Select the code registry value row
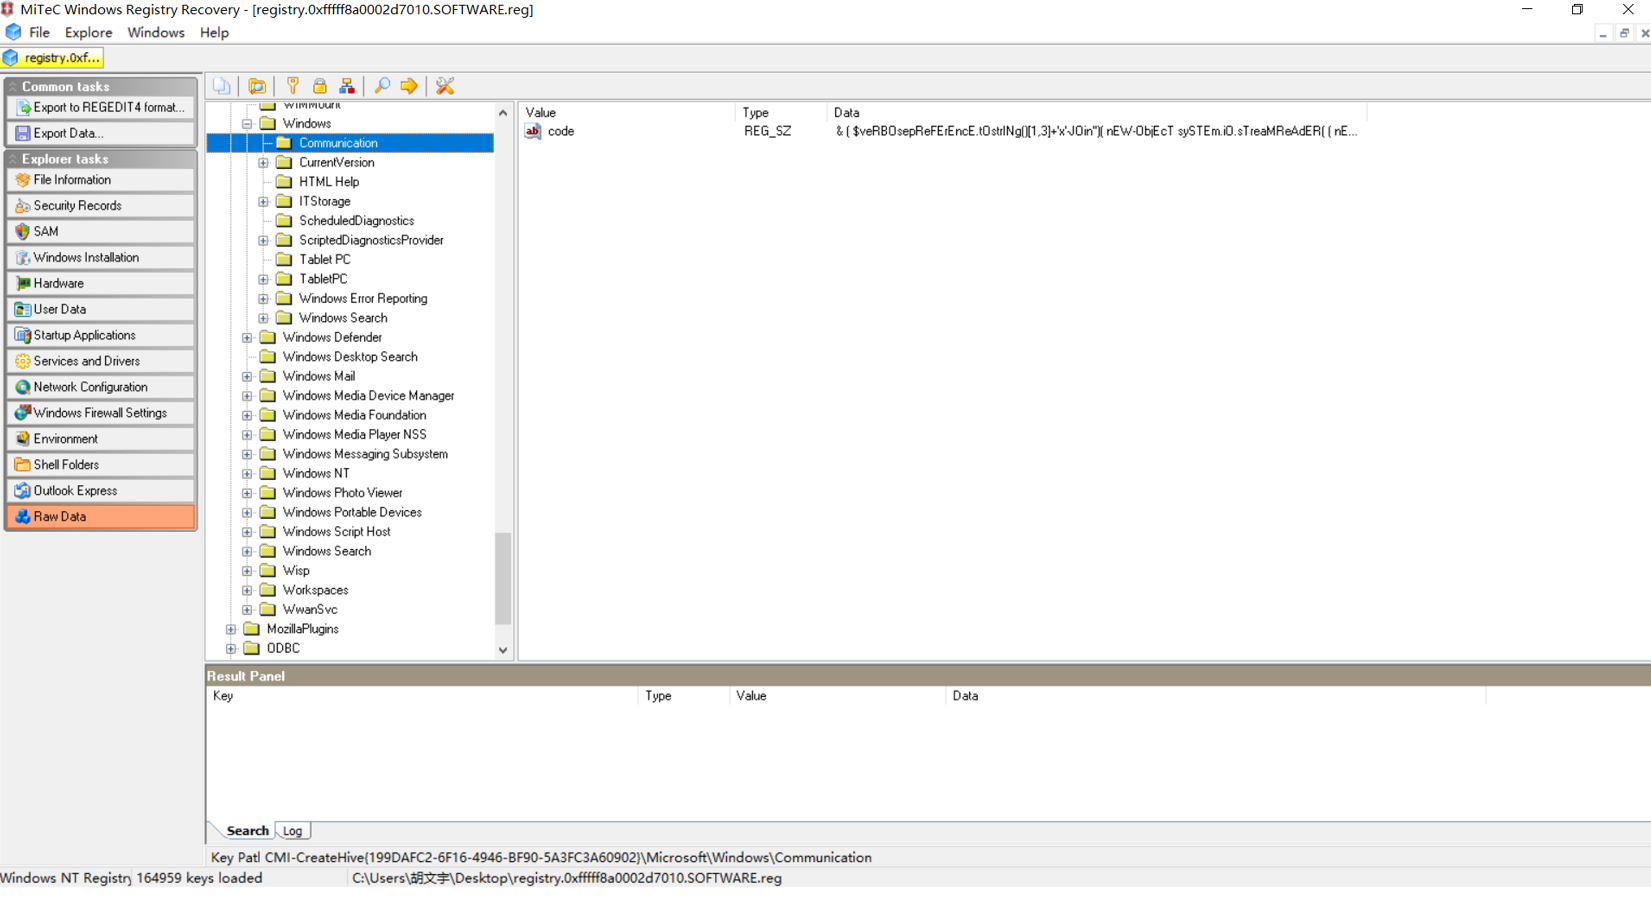The height and width of the screenshot is (898, 1651). (x=940, y=131)
